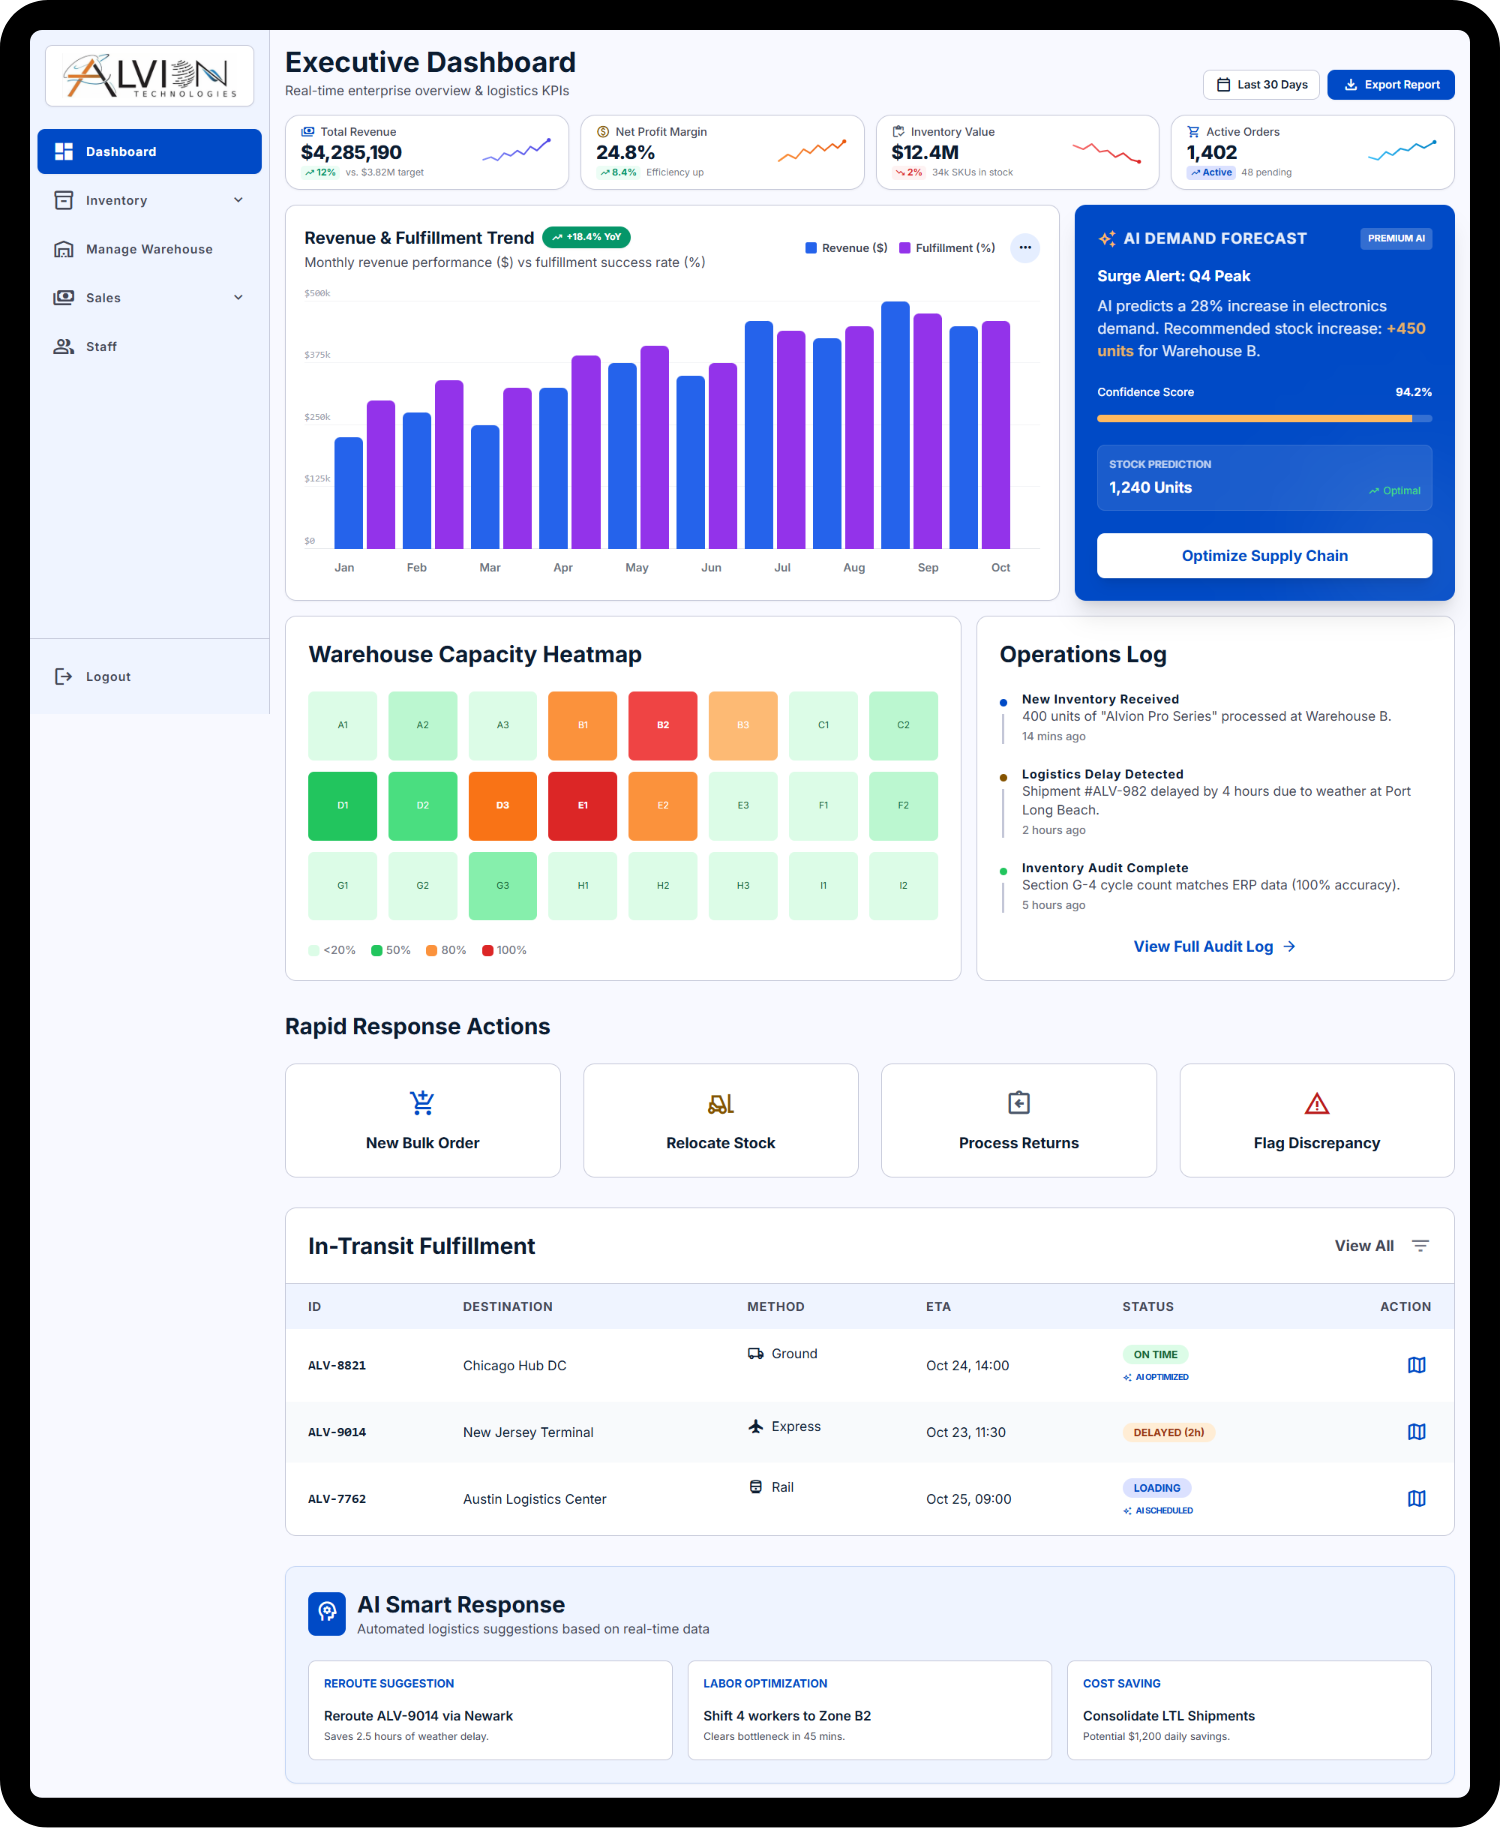Click the Optimize Supply Chain button
1500x1830 pixels.
(1264, 556)
